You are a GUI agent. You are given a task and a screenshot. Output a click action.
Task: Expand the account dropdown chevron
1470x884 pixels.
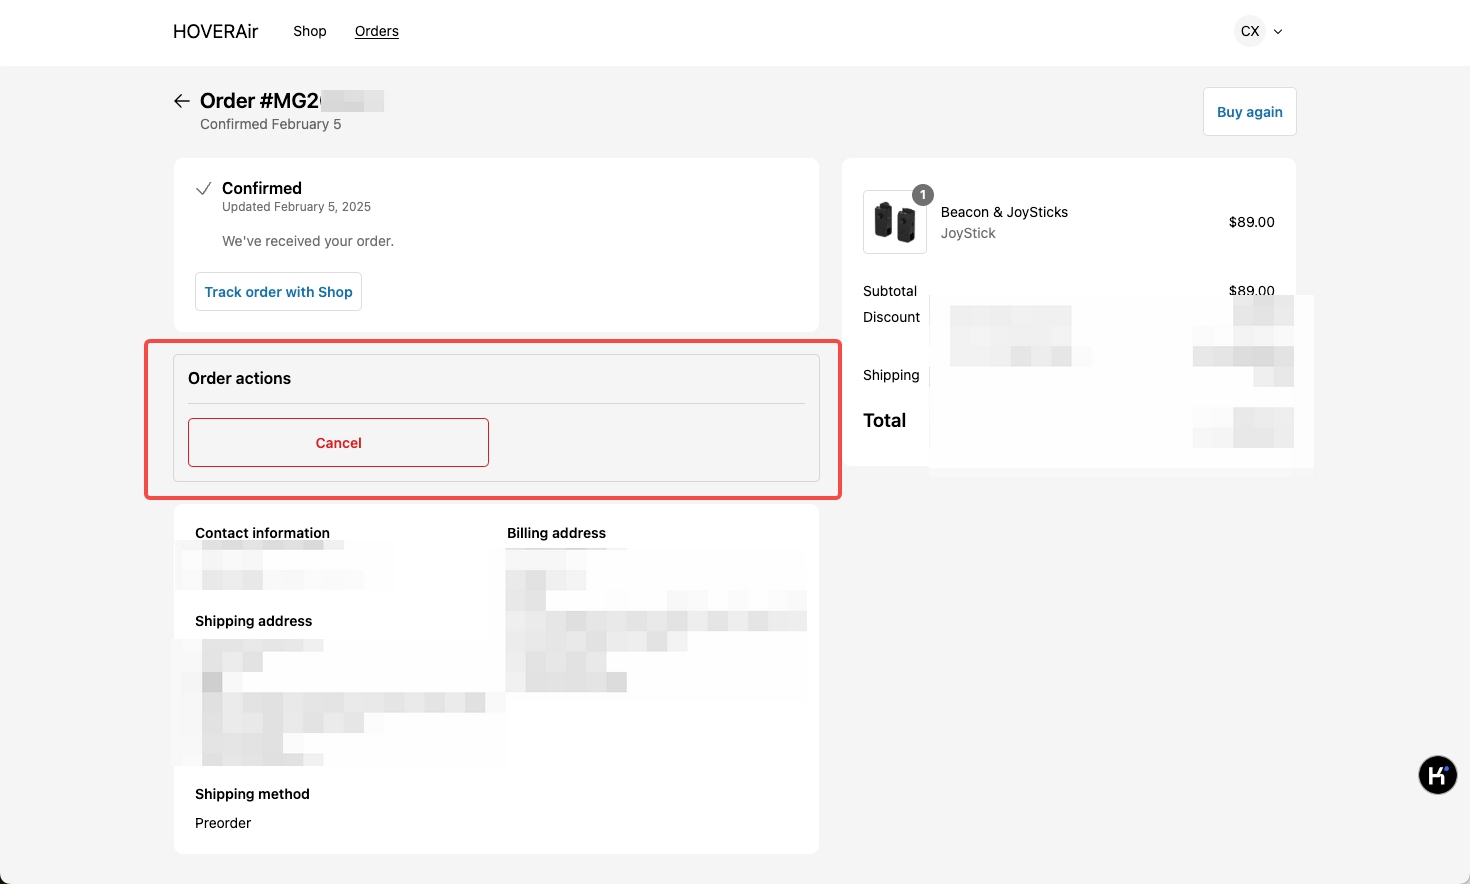point(1278,32)
